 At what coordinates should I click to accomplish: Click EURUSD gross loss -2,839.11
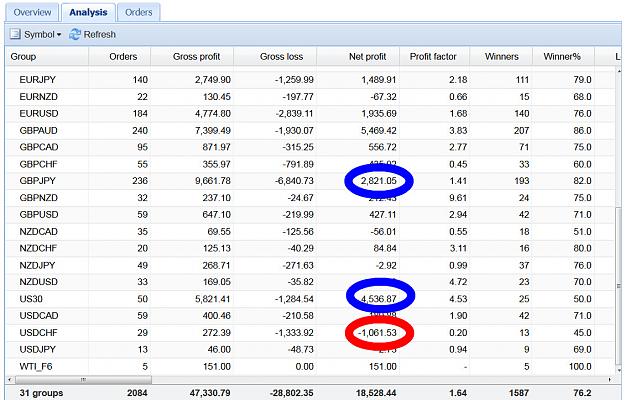click(295, 114)
